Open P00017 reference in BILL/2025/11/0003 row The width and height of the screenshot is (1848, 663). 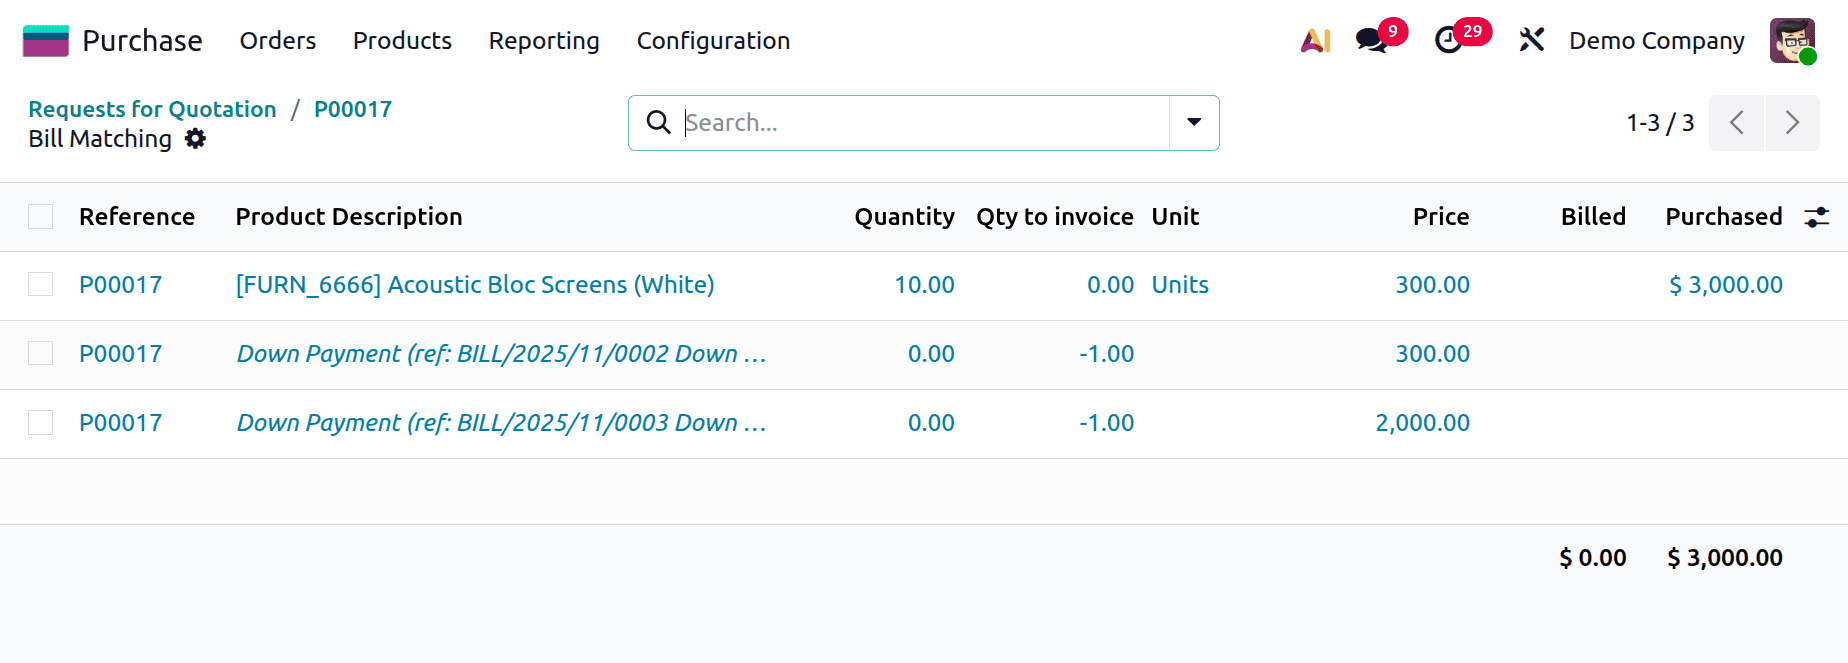121,423
